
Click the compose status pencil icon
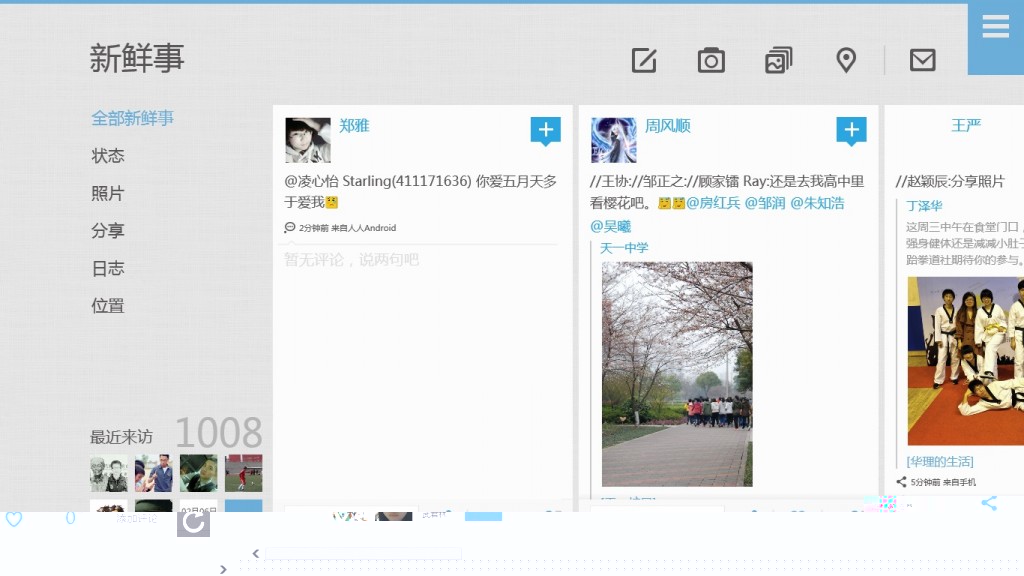[644, 60]
